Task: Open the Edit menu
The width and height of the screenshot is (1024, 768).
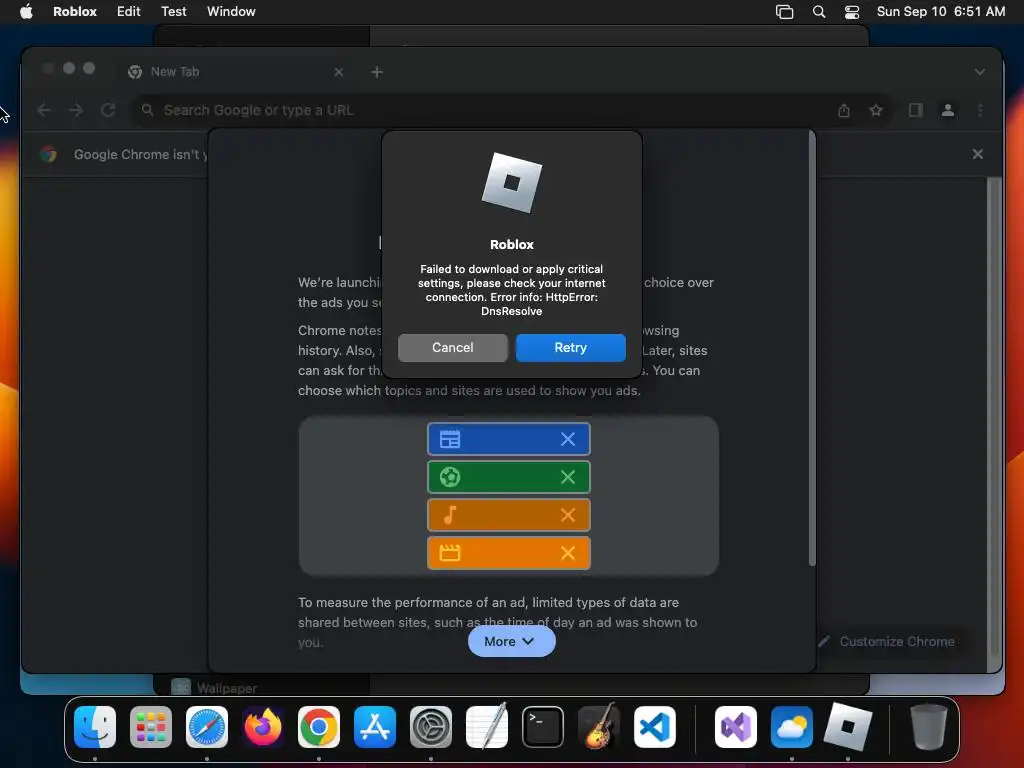Action: (129, 11)
